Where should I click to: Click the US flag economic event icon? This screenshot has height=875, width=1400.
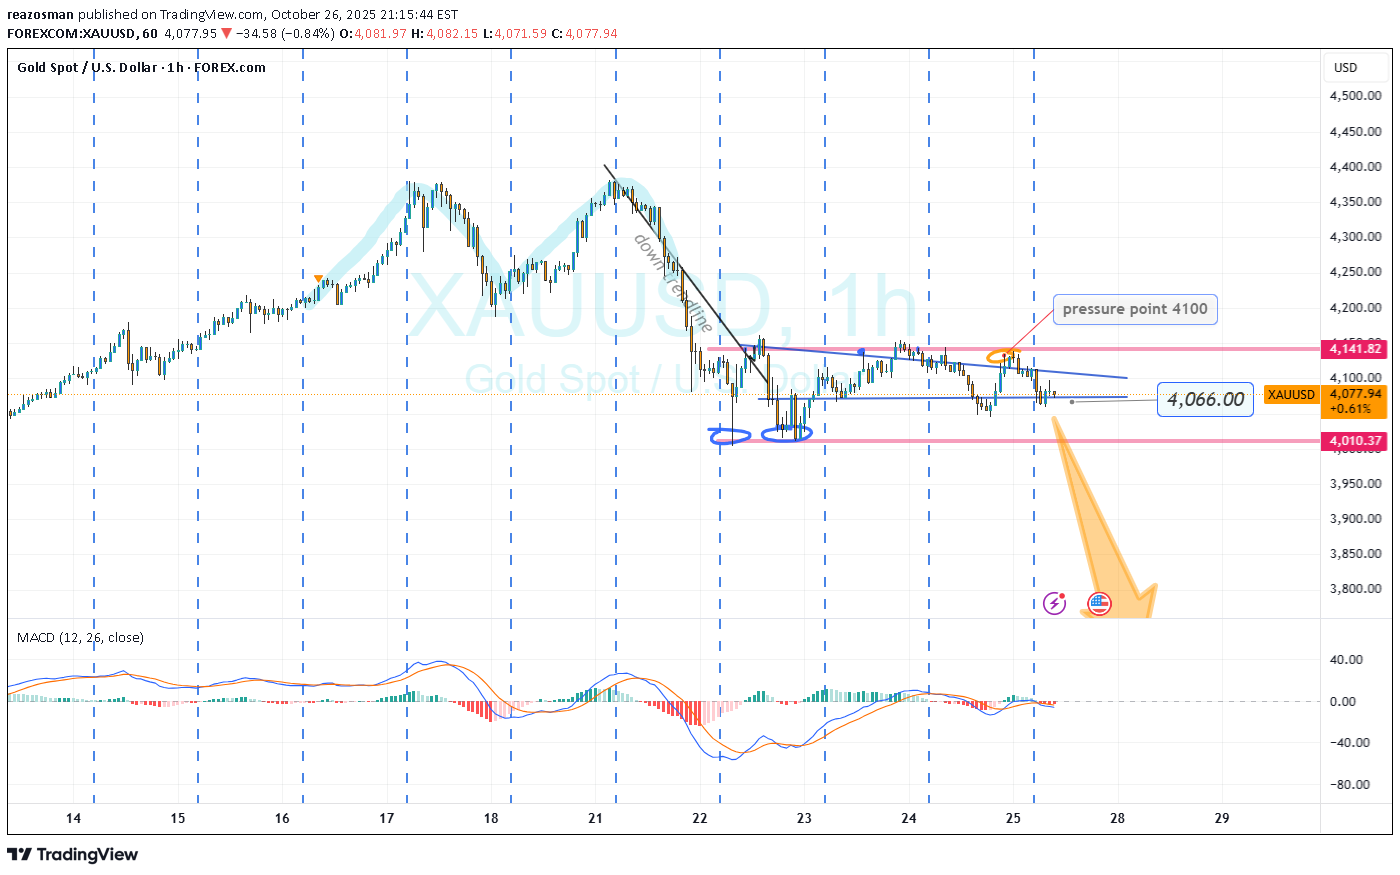tap(1099, 603)
